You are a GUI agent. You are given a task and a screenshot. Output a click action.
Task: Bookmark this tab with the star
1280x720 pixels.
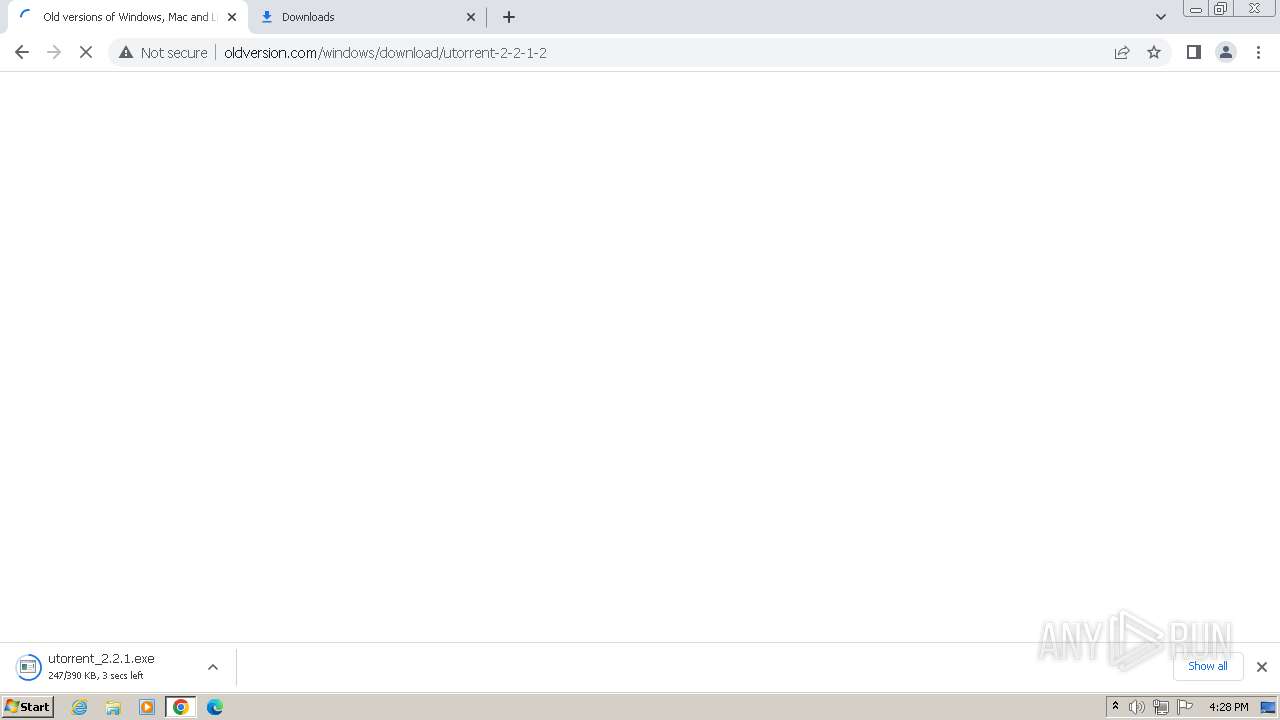[1154, 52]
